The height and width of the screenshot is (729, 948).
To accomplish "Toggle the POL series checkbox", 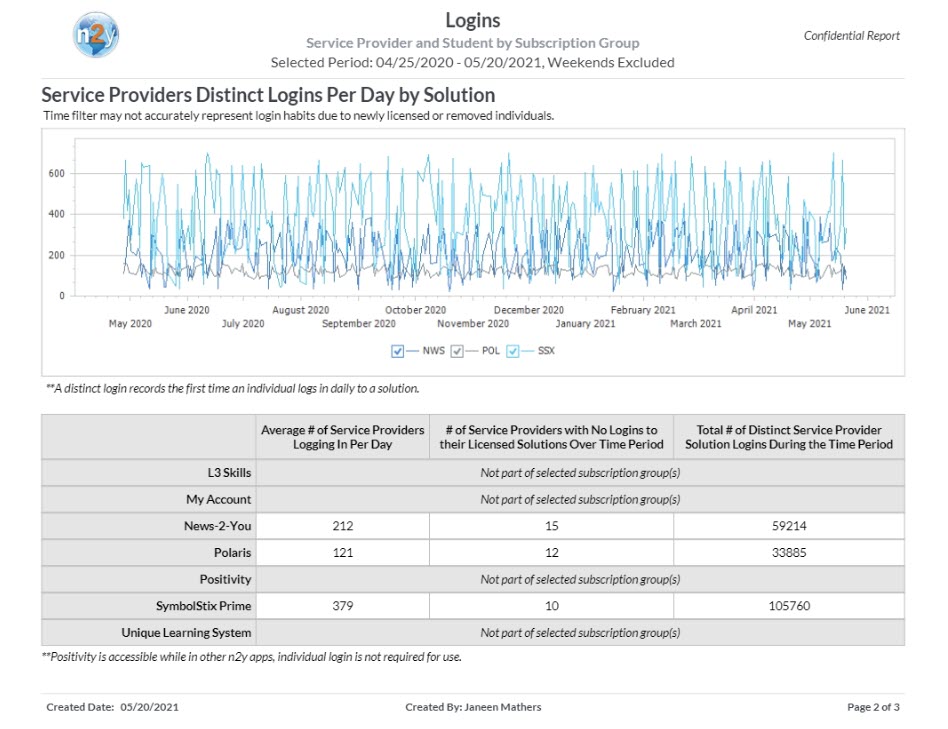I will [457, 351].
